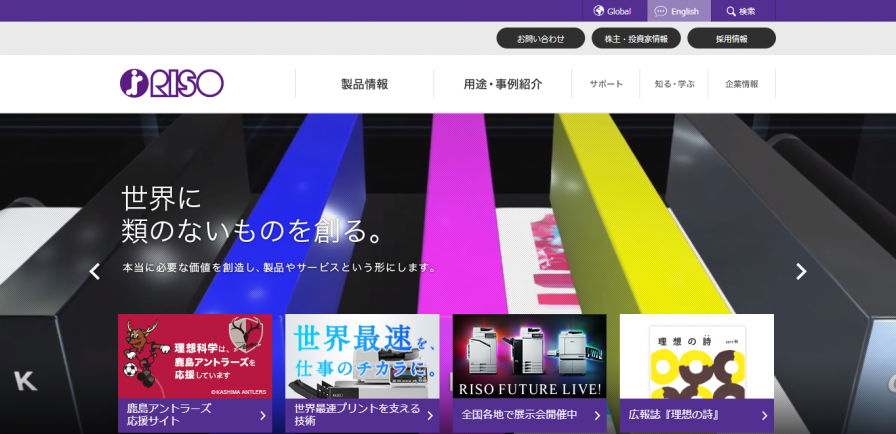The image size is (896, 434).
Task: Click chevron on 鹿島アントラーズ応援サイト card
Action: [263, 416]
